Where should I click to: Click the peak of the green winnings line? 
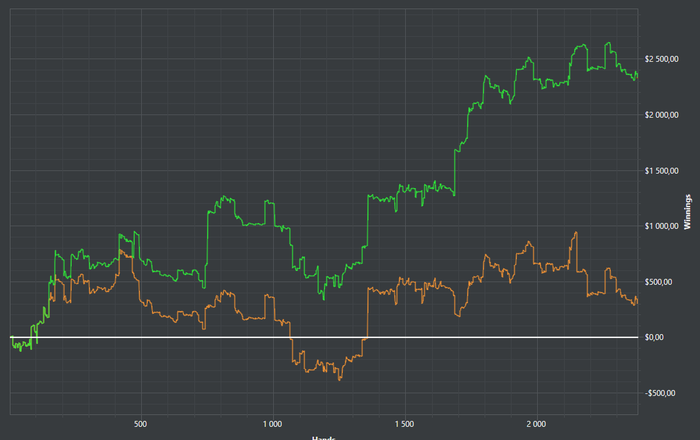(x=608, y=43)
